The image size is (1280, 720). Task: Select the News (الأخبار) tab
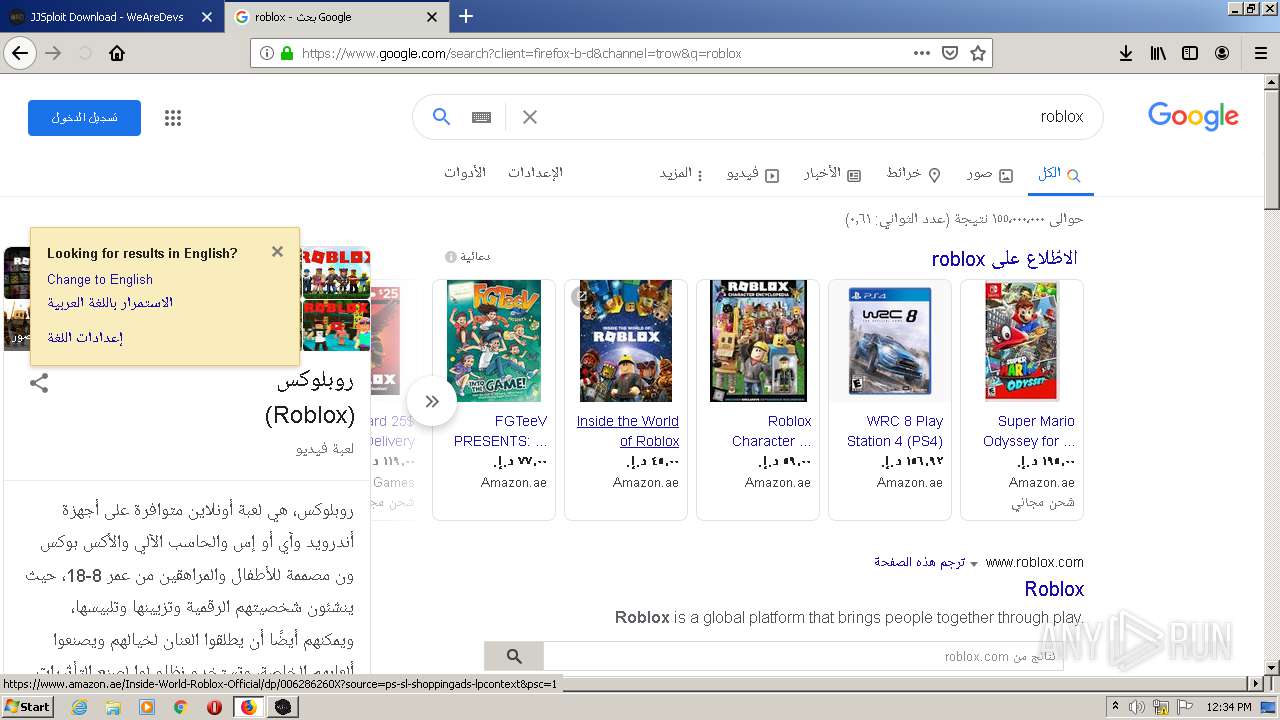[832, 174]
